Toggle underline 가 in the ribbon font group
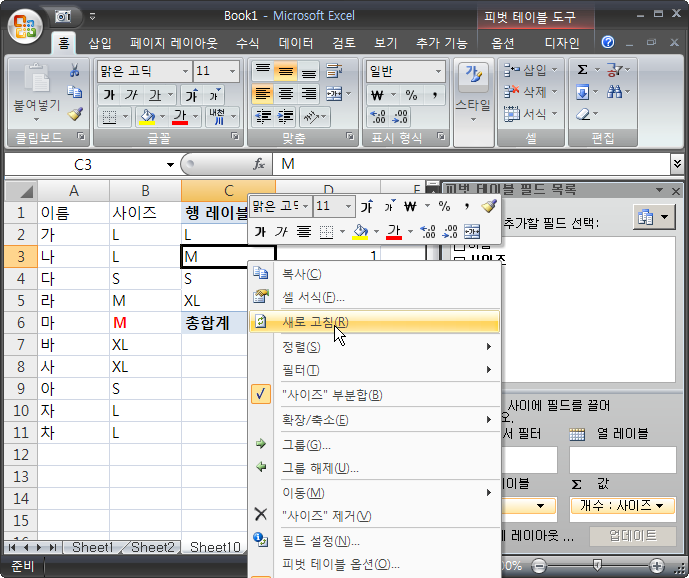This screenshot has height=578, width=689. tap(155, 95)
